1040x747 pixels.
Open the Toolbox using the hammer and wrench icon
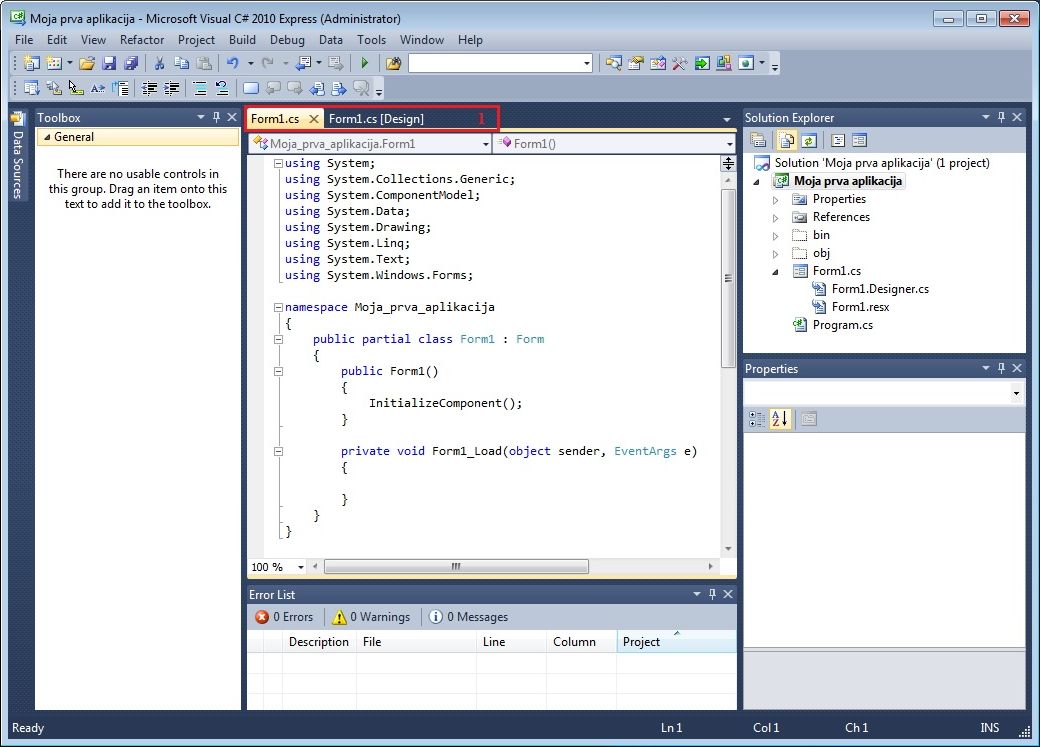tap(680, 63)
